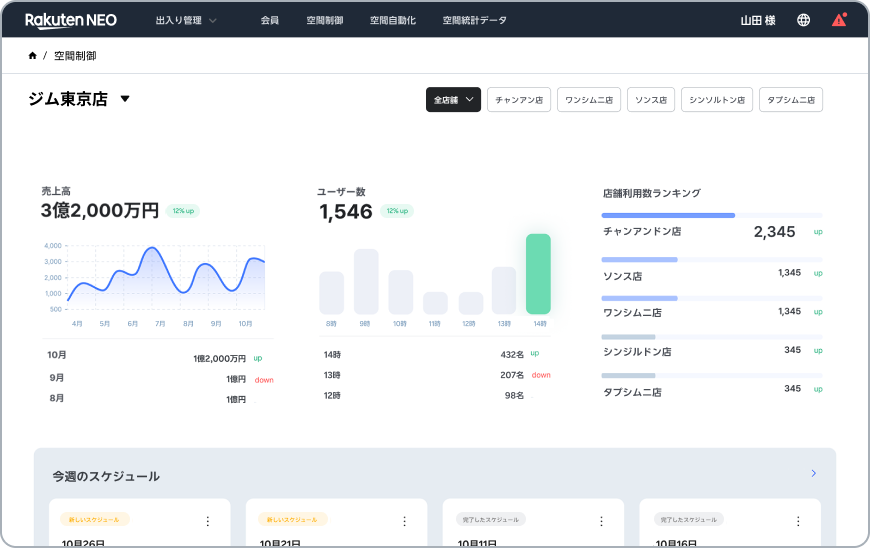Click the Rakuten NEO logo

click(x=71, y=20)
